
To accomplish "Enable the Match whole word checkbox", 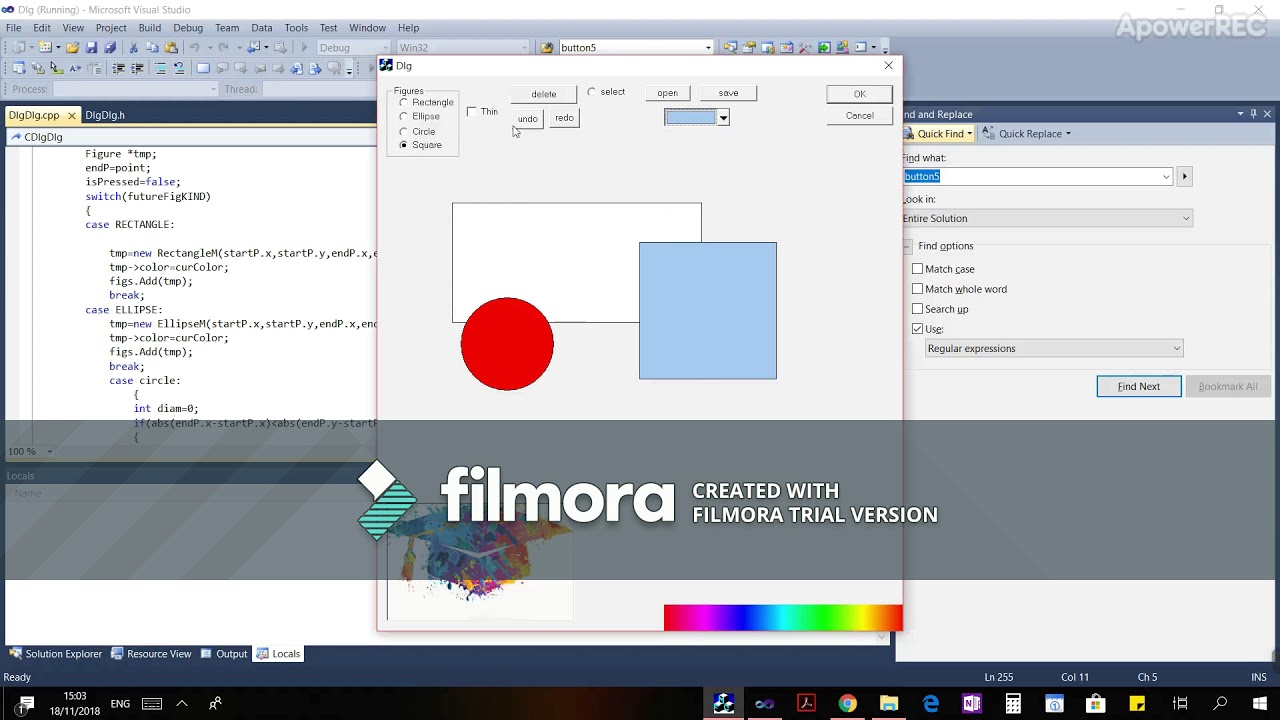I will [917, 289].
